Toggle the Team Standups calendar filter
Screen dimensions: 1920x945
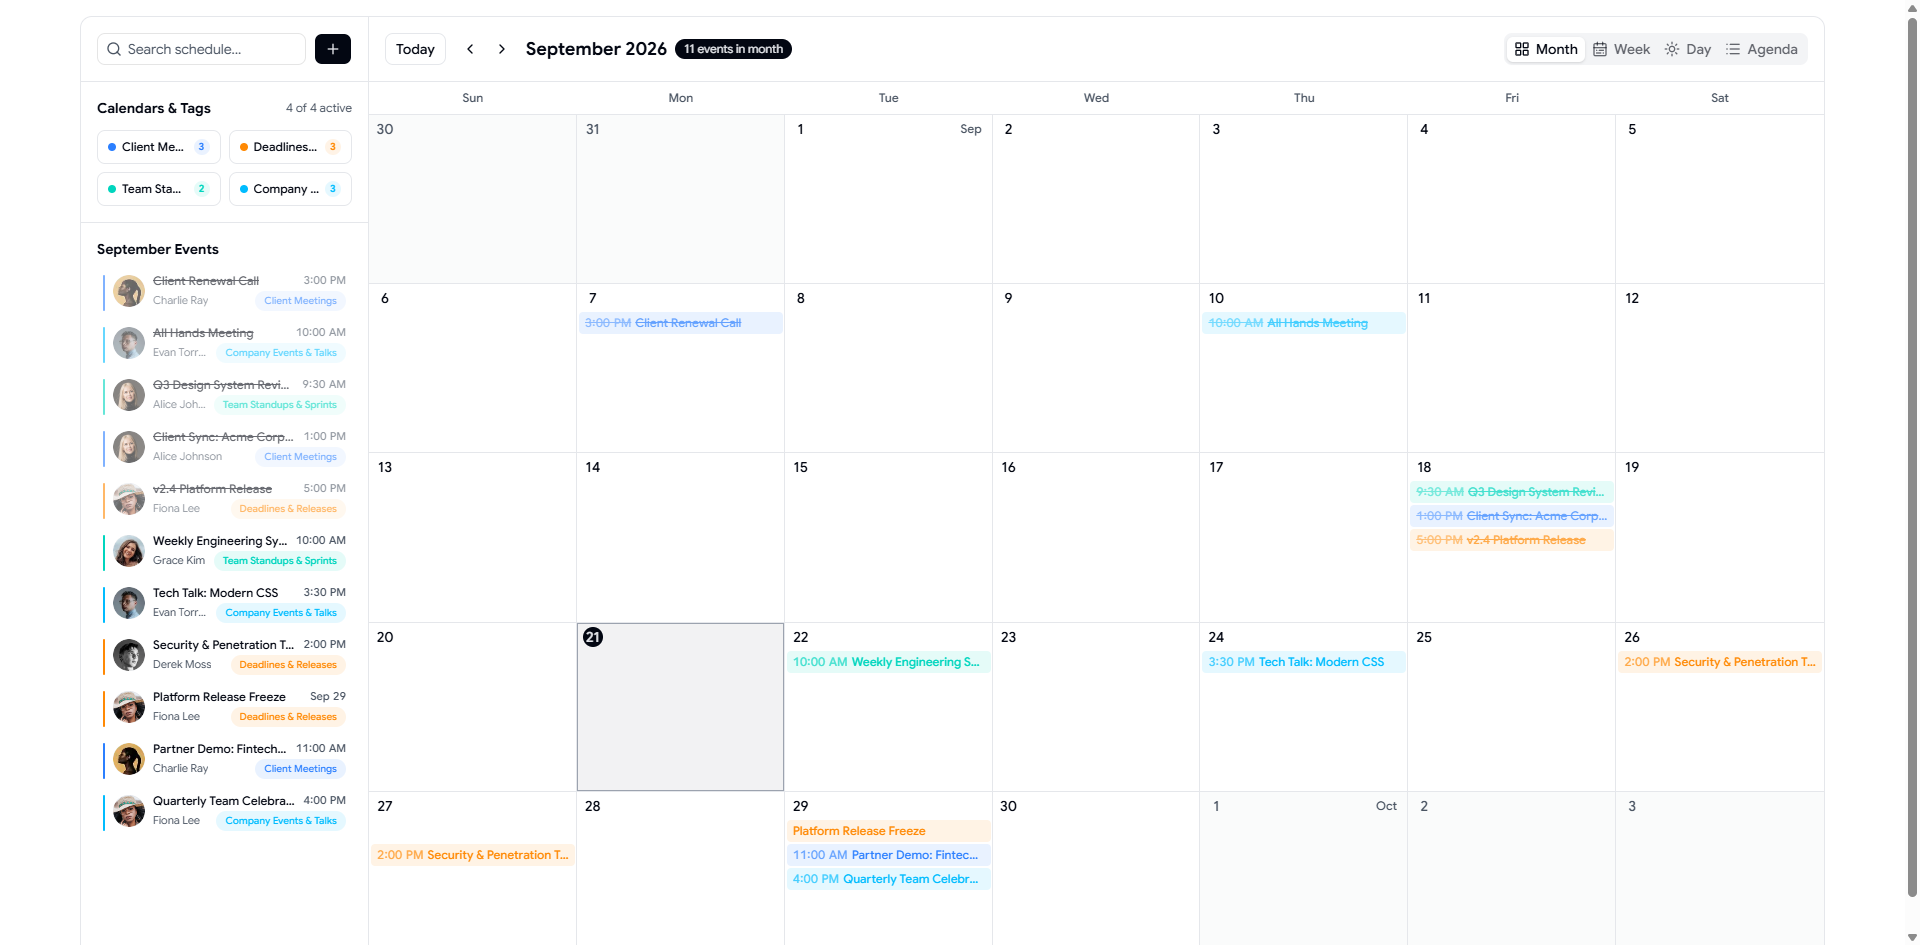coord(159,189)
